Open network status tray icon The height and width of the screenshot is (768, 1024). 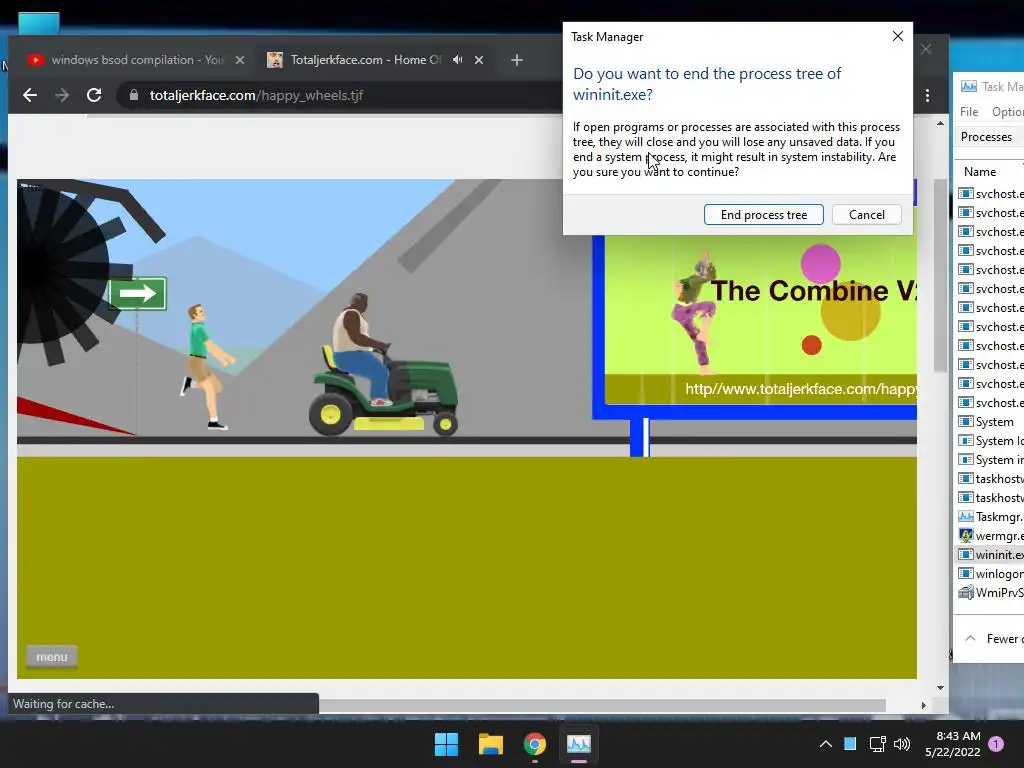(878, 744)
